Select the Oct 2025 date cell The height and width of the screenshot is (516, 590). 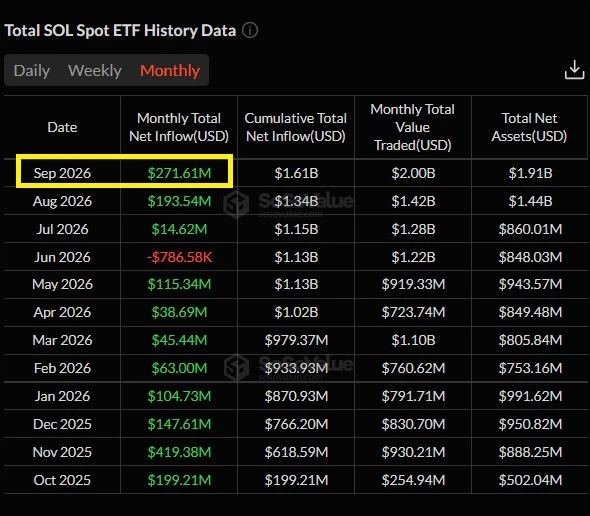point(62,480)
